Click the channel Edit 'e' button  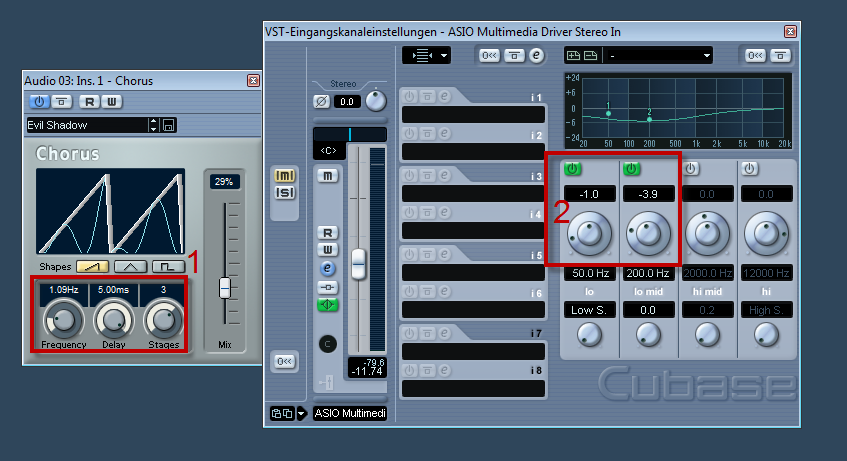point(328,268)
